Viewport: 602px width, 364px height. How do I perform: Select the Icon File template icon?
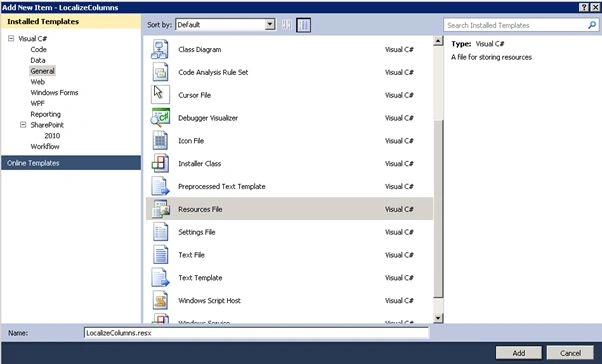(x=160, y=140)
